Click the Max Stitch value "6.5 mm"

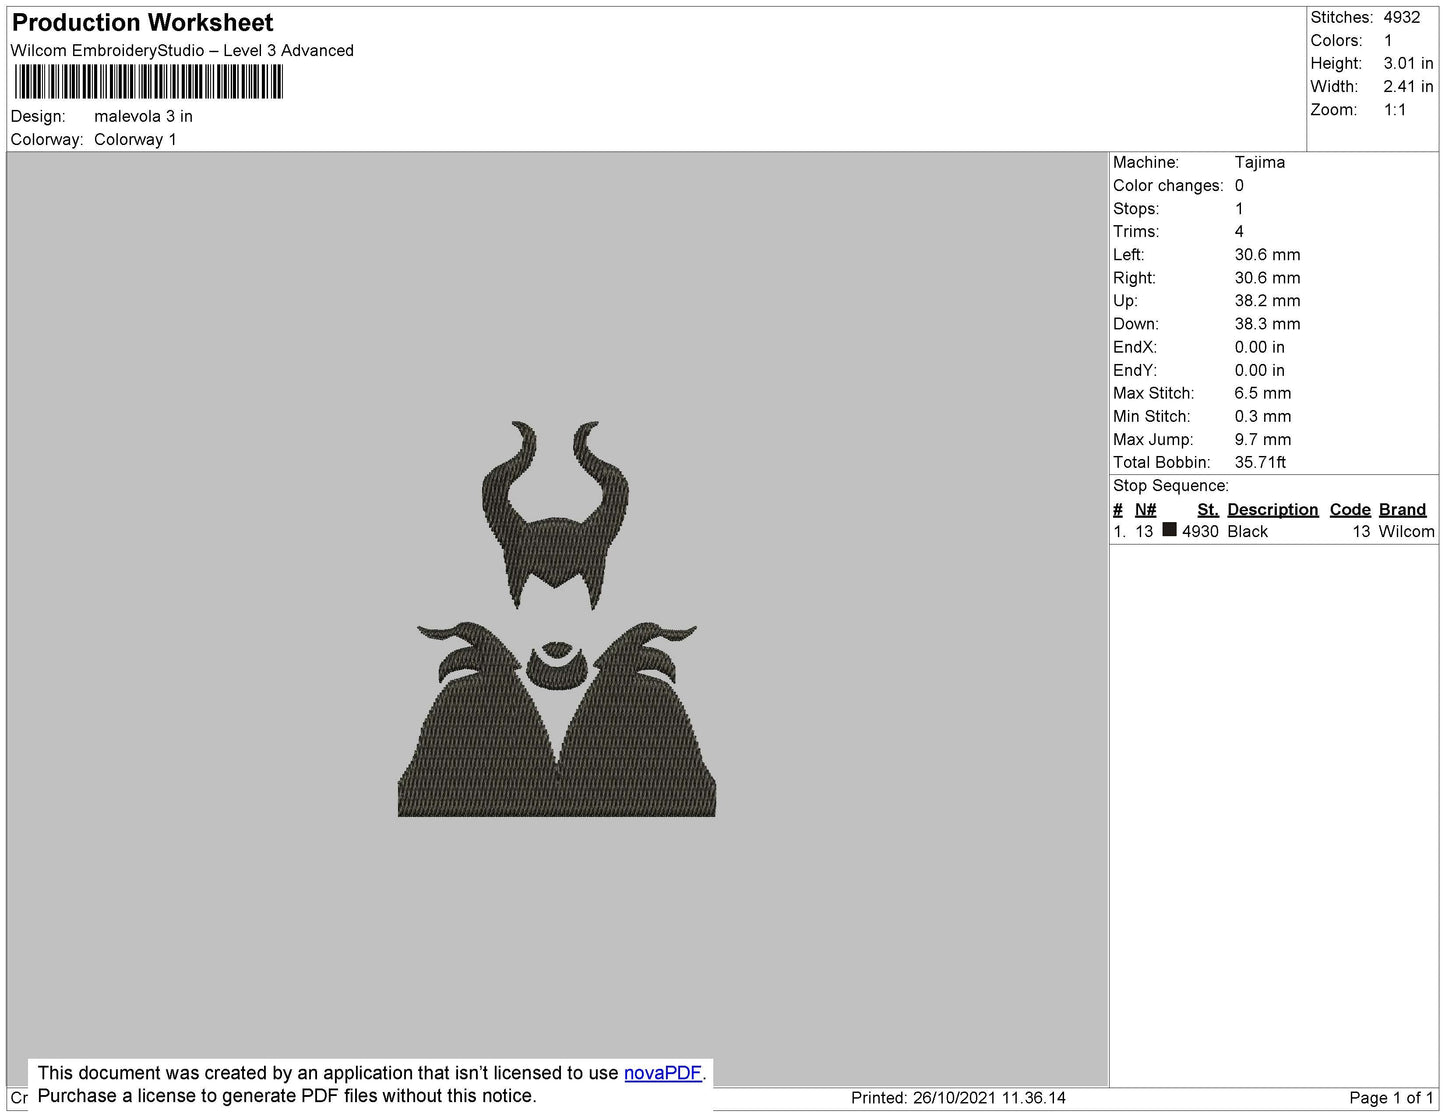1263,393
